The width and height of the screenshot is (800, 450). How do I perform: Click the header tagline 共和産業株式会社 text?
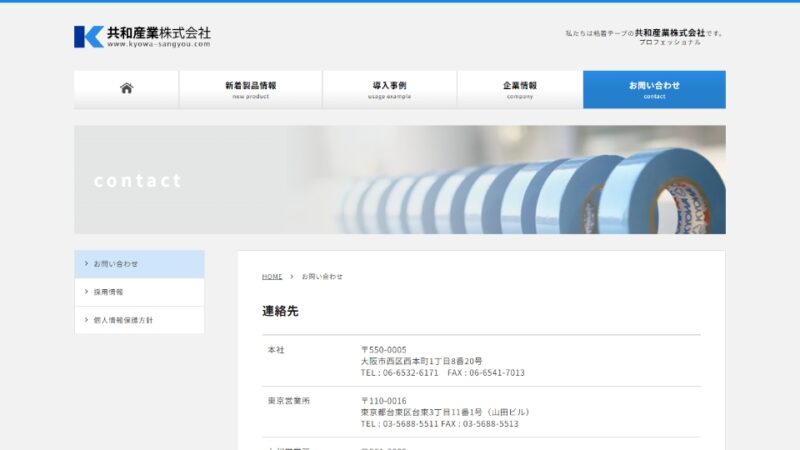(670, 33)
